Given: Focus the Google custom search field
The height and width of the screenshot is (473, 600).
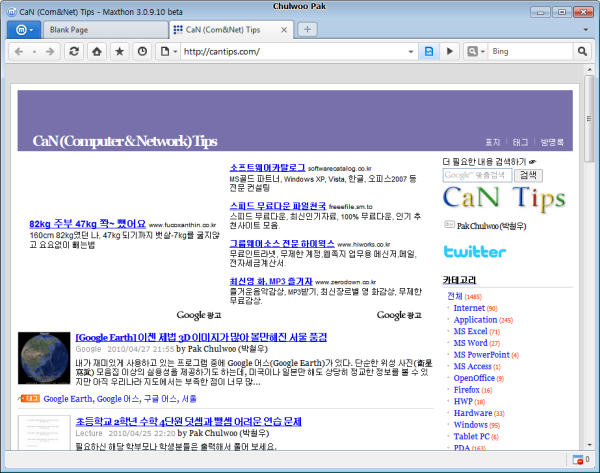Looking at the screenshot, I should (477, 175).
